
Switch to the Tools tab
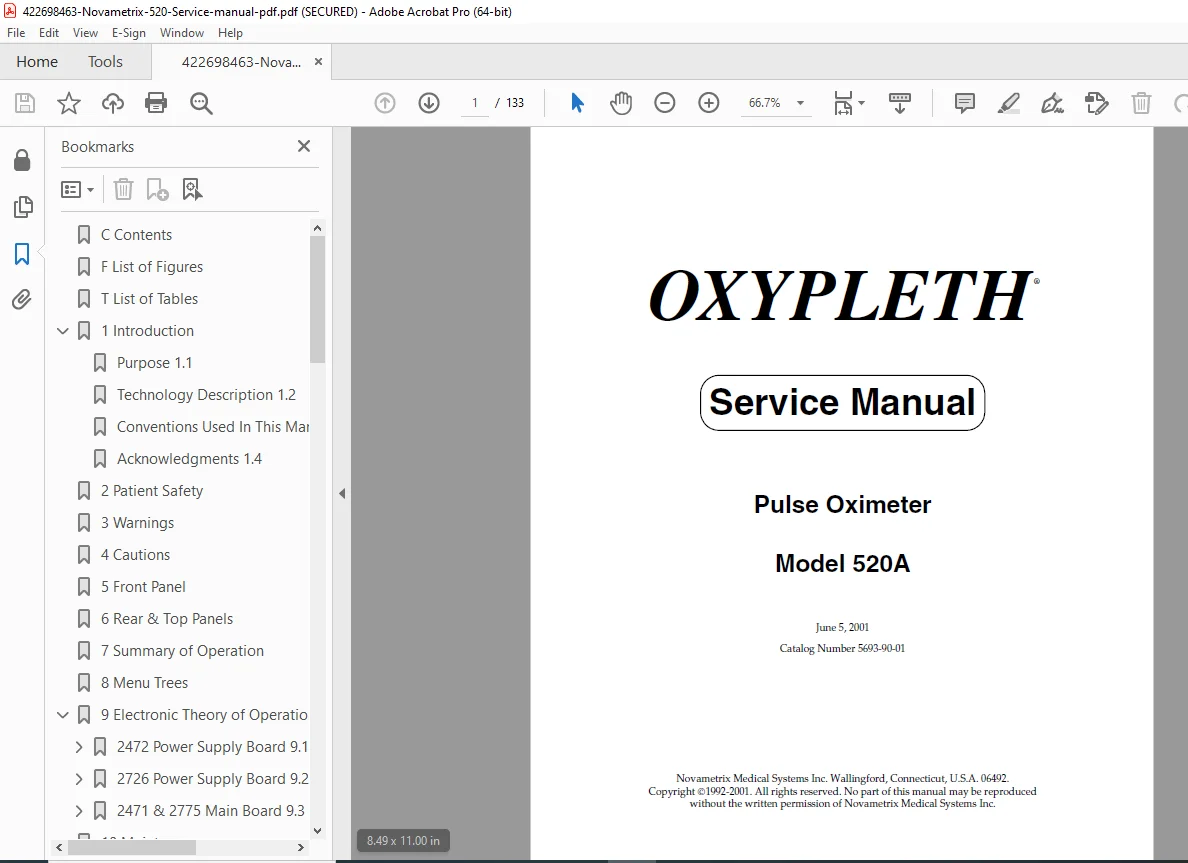coord(105,62)
